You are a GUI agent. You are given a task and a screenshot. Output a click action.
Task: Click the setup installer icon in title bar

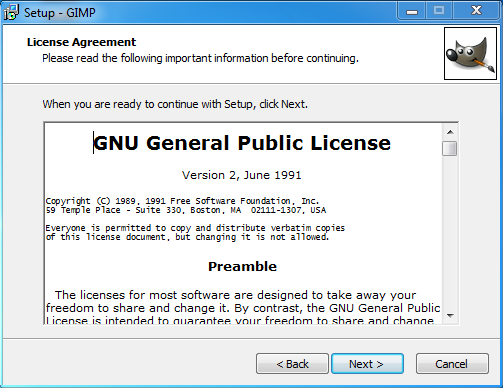point(11,13)
